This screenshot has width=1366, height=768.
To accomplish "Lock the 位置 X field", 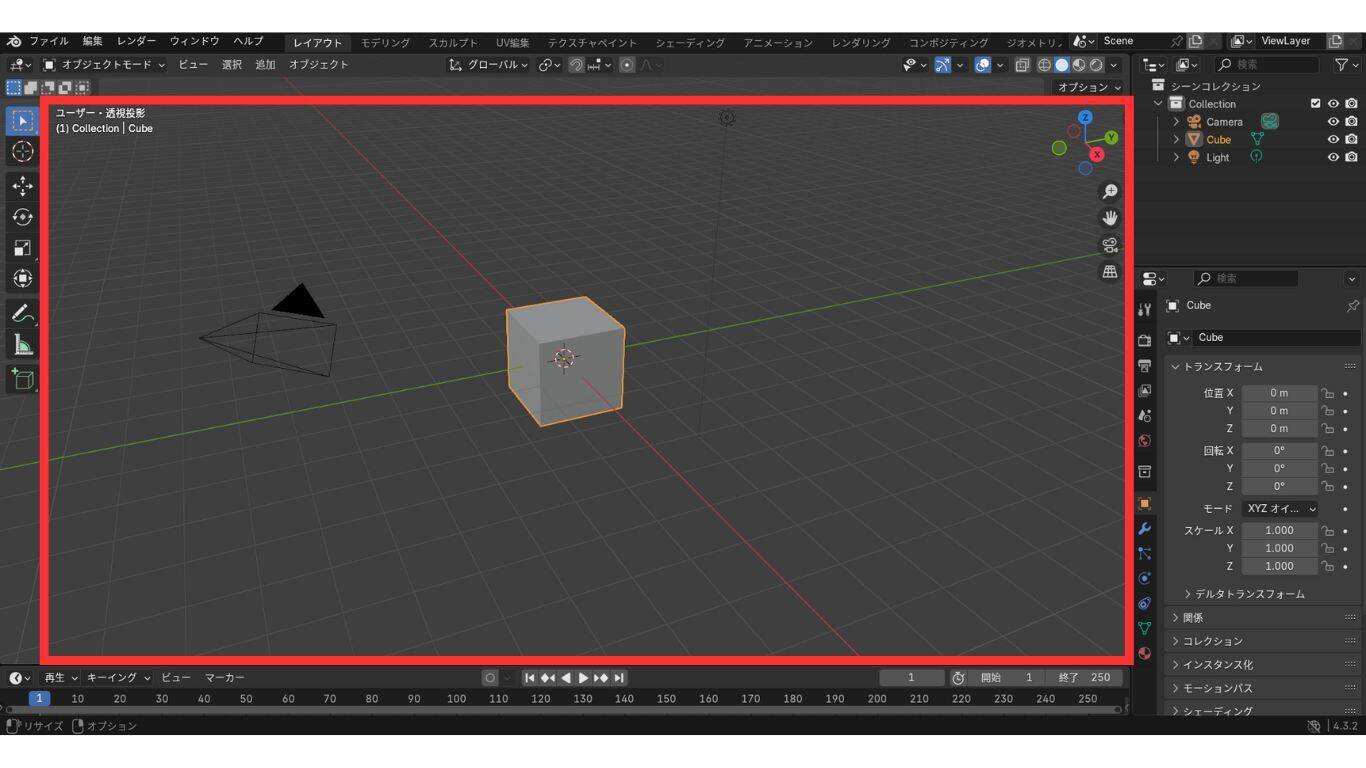I will click(x=1328, y=394).
